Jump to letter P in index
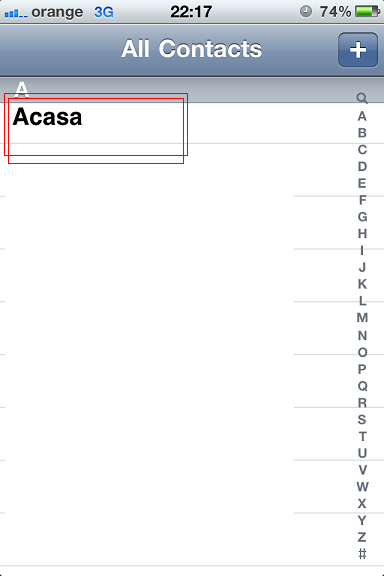Image resolution: width=384 pixels, height=576 pixels. pyautogui.click(x=362, y=369)
